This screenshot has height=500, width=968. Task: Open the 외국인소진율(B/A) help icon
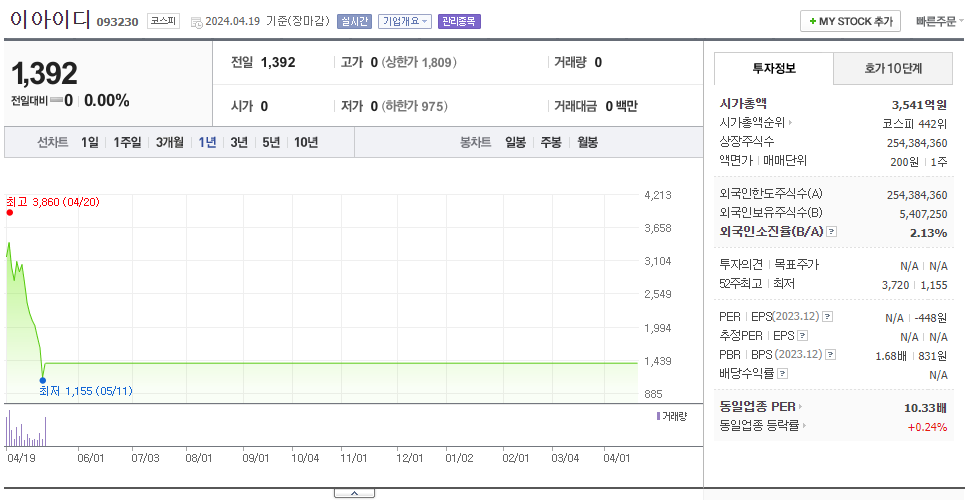[x=832, y=232]
